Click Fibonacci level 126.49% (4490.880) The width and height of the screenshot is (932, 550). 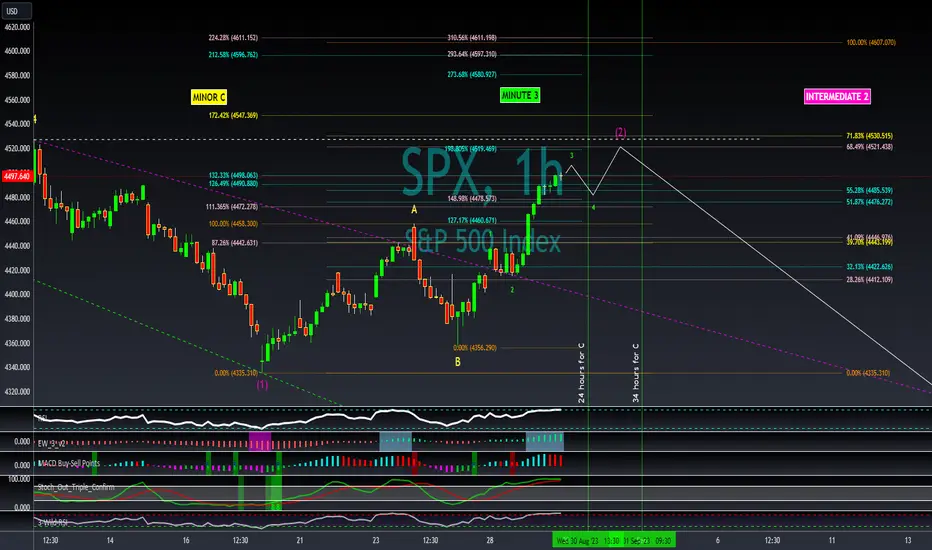[233, 184]
